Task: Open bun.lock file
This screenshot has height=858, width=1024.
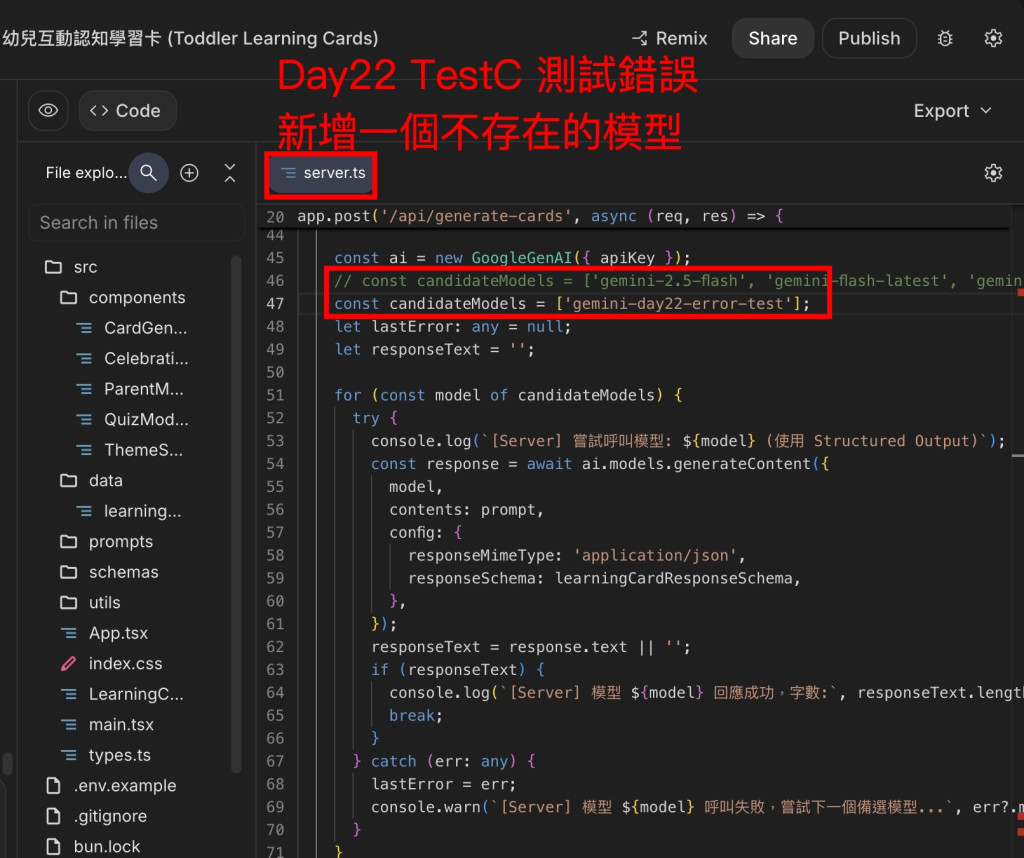Action: click(x=93, y=847)
